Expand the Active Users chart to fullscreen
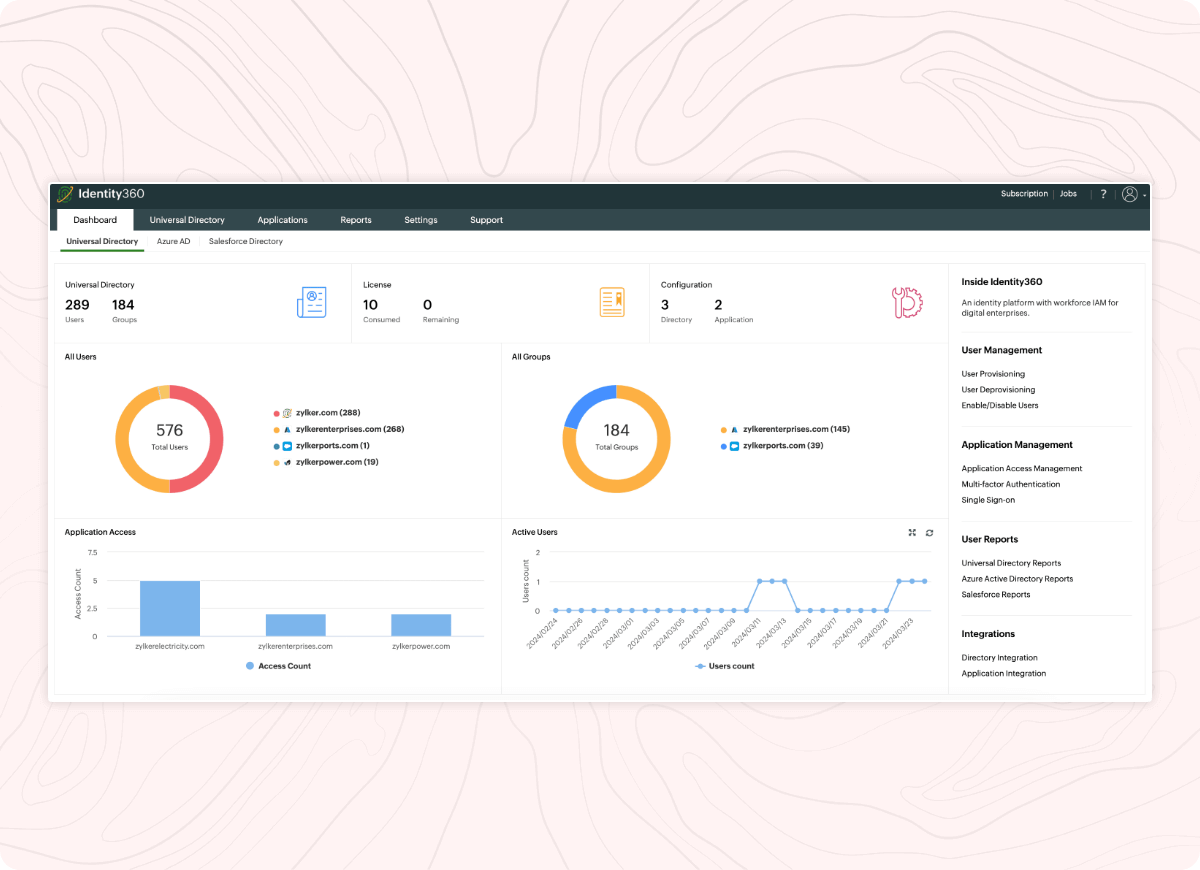This screenshot has height=870, width=1200. point(912,532)
